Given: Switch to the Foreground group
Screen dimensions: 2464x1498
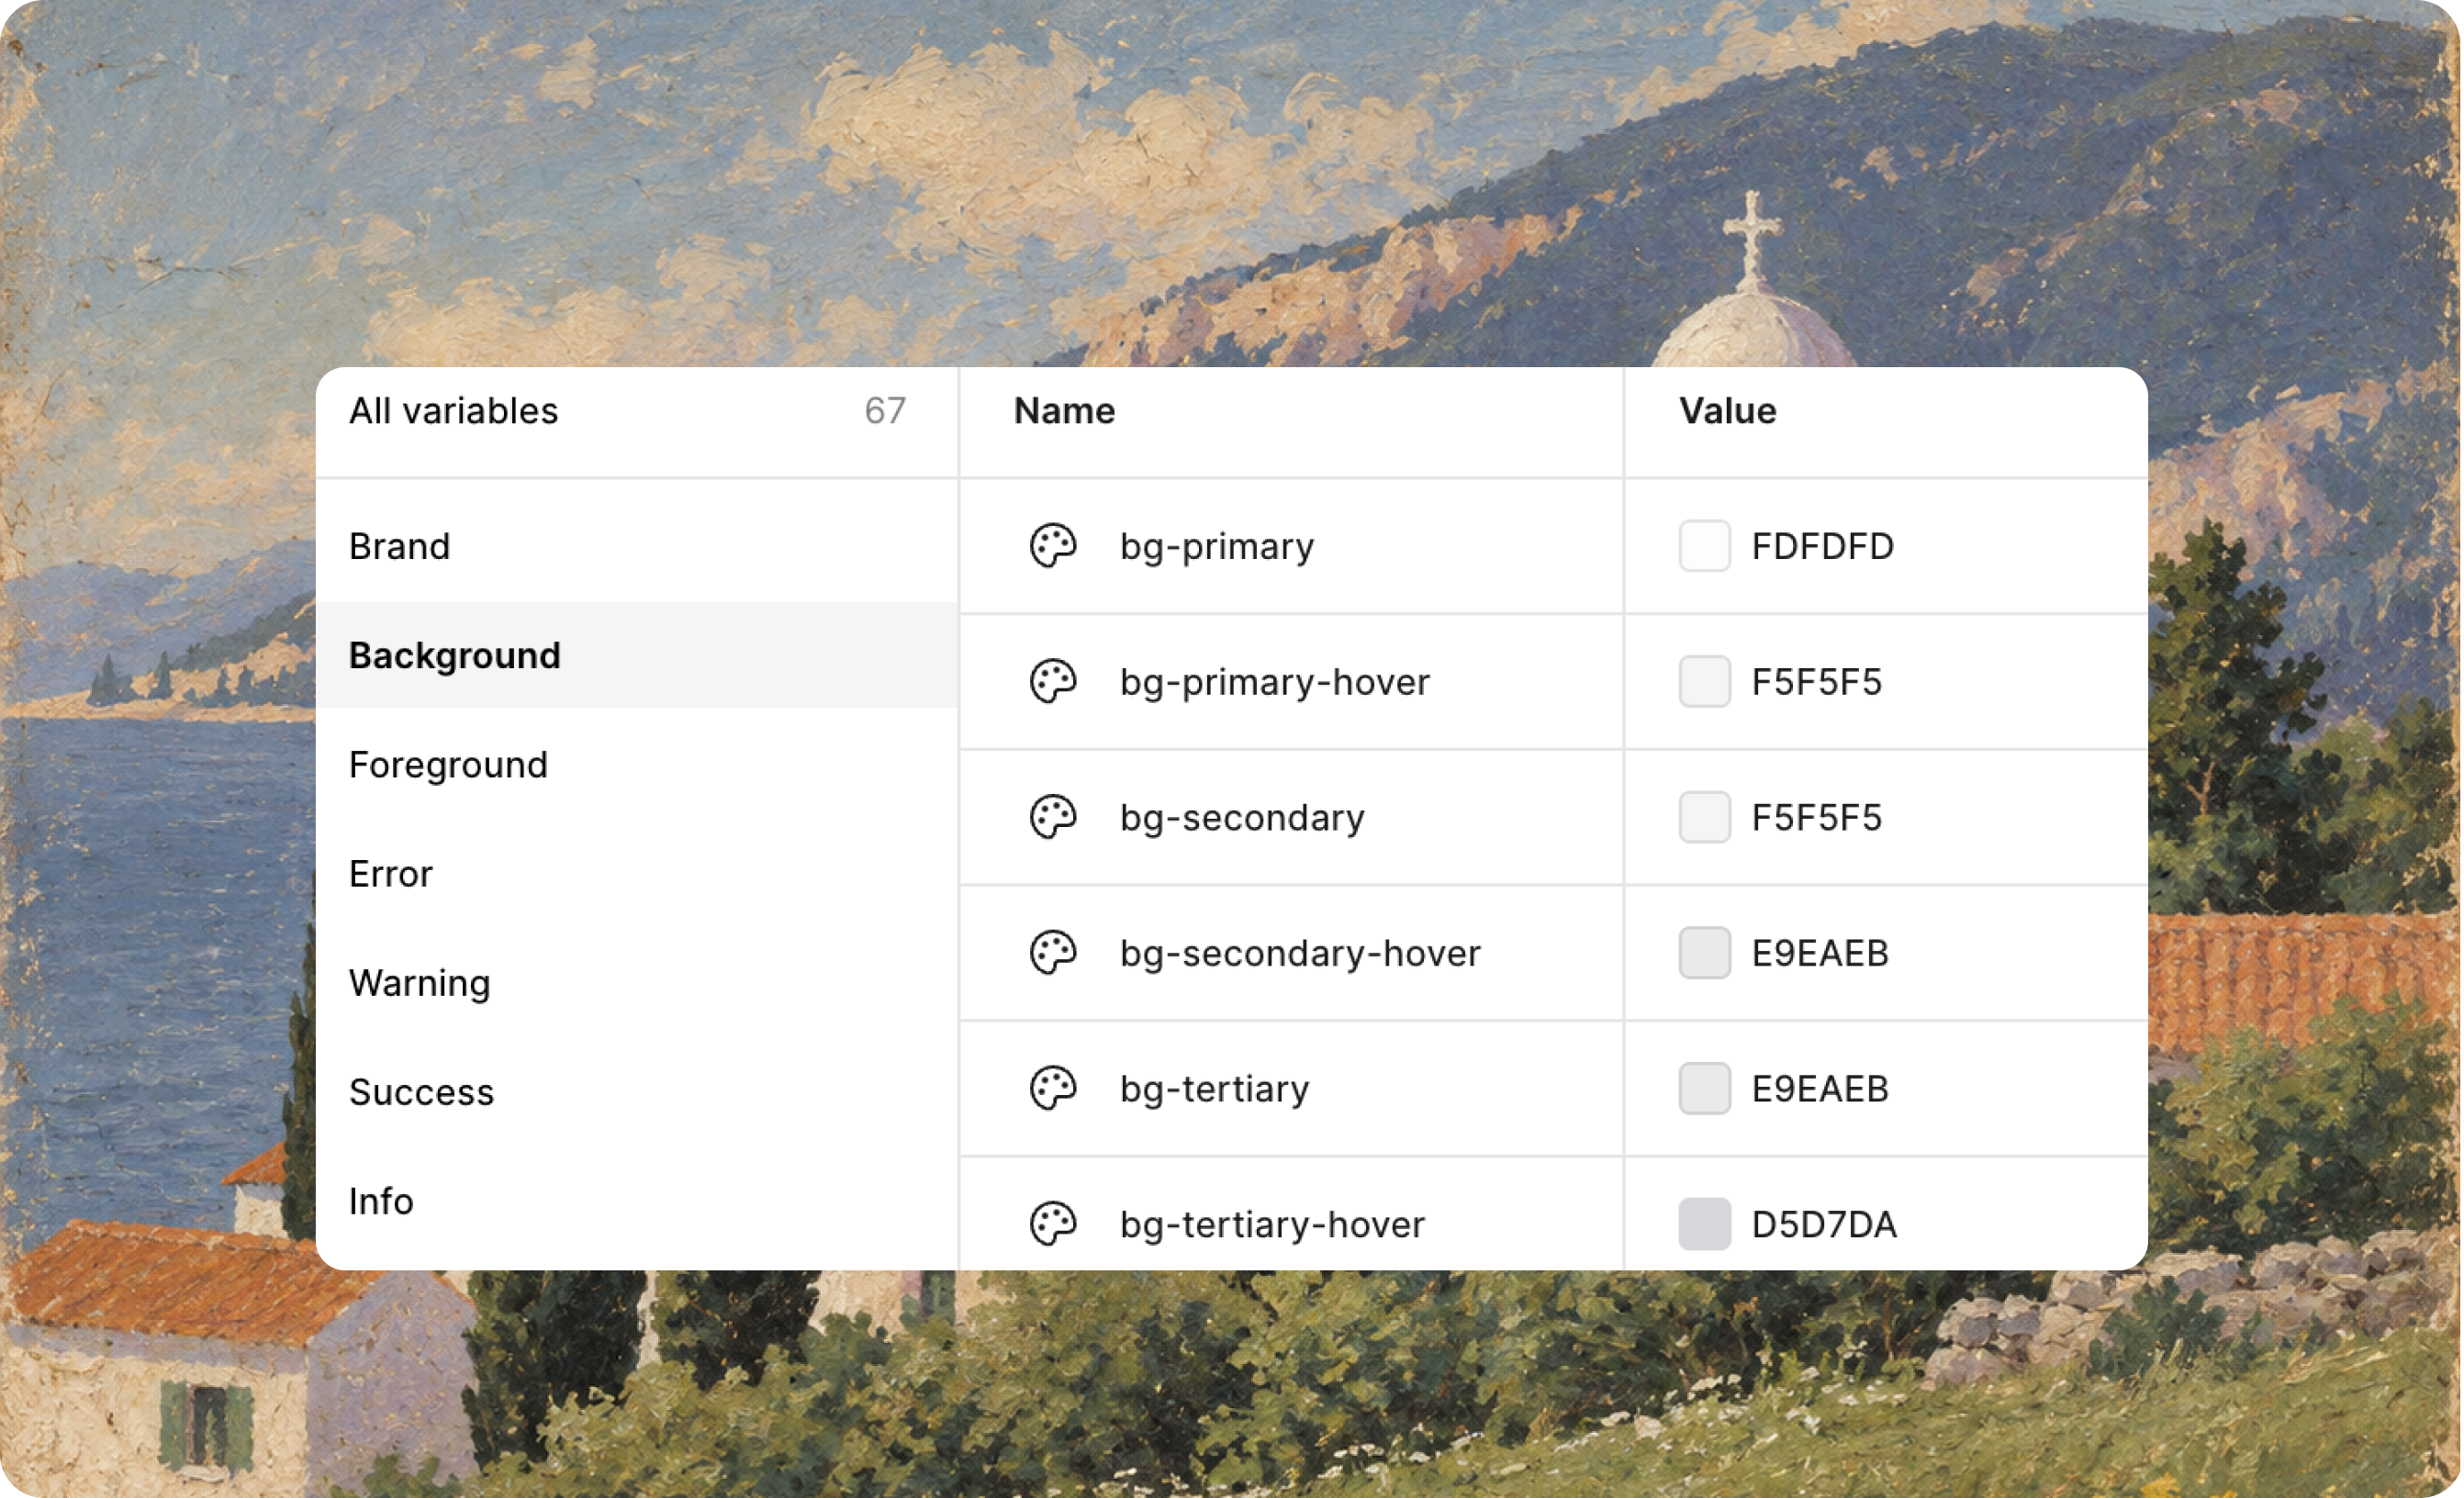Looking at the screenshot, I should 637,765.
